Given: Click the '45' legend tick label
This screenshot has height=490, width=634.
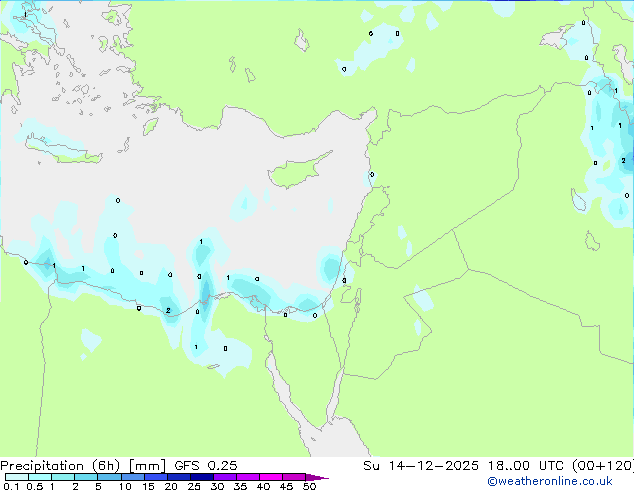Looking at the screenshot, I should [x=286, y=486].
